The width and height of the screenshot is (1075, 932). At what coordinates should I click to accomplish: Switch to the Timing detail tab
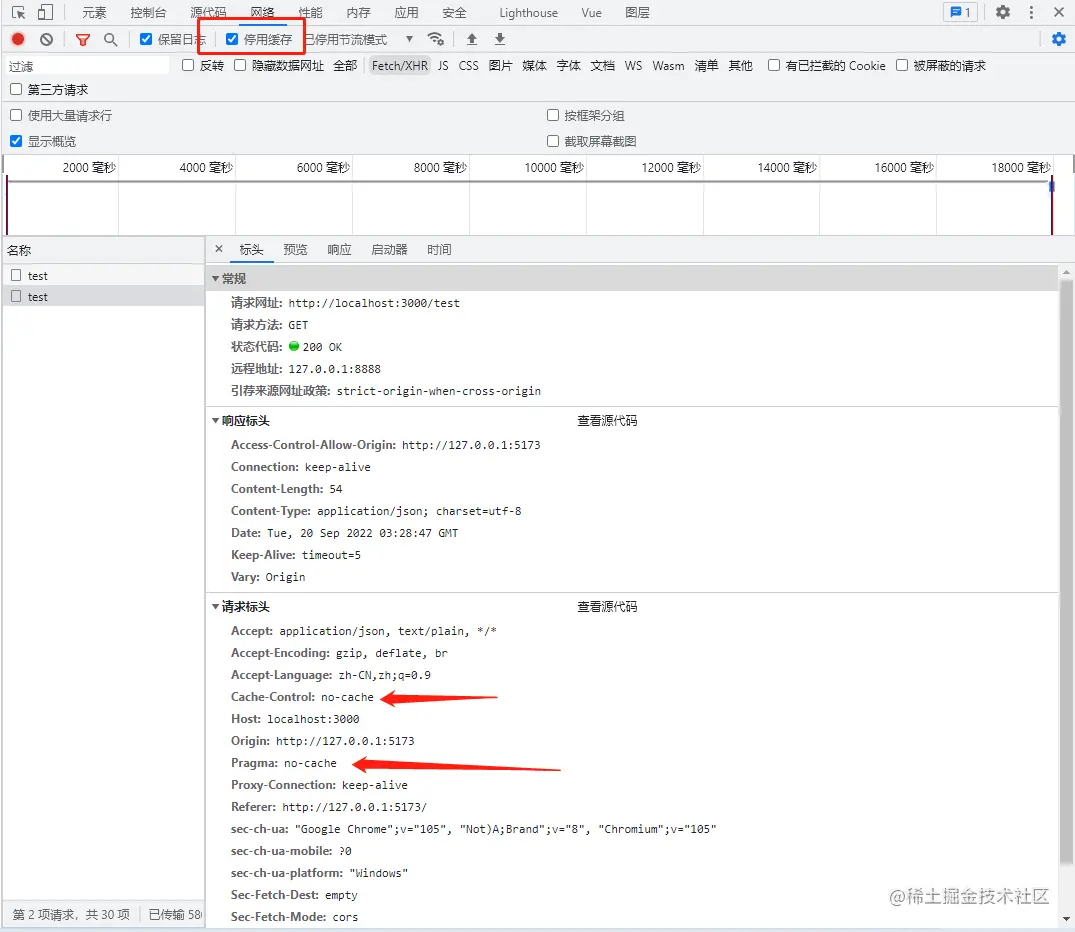click(439, 250)
